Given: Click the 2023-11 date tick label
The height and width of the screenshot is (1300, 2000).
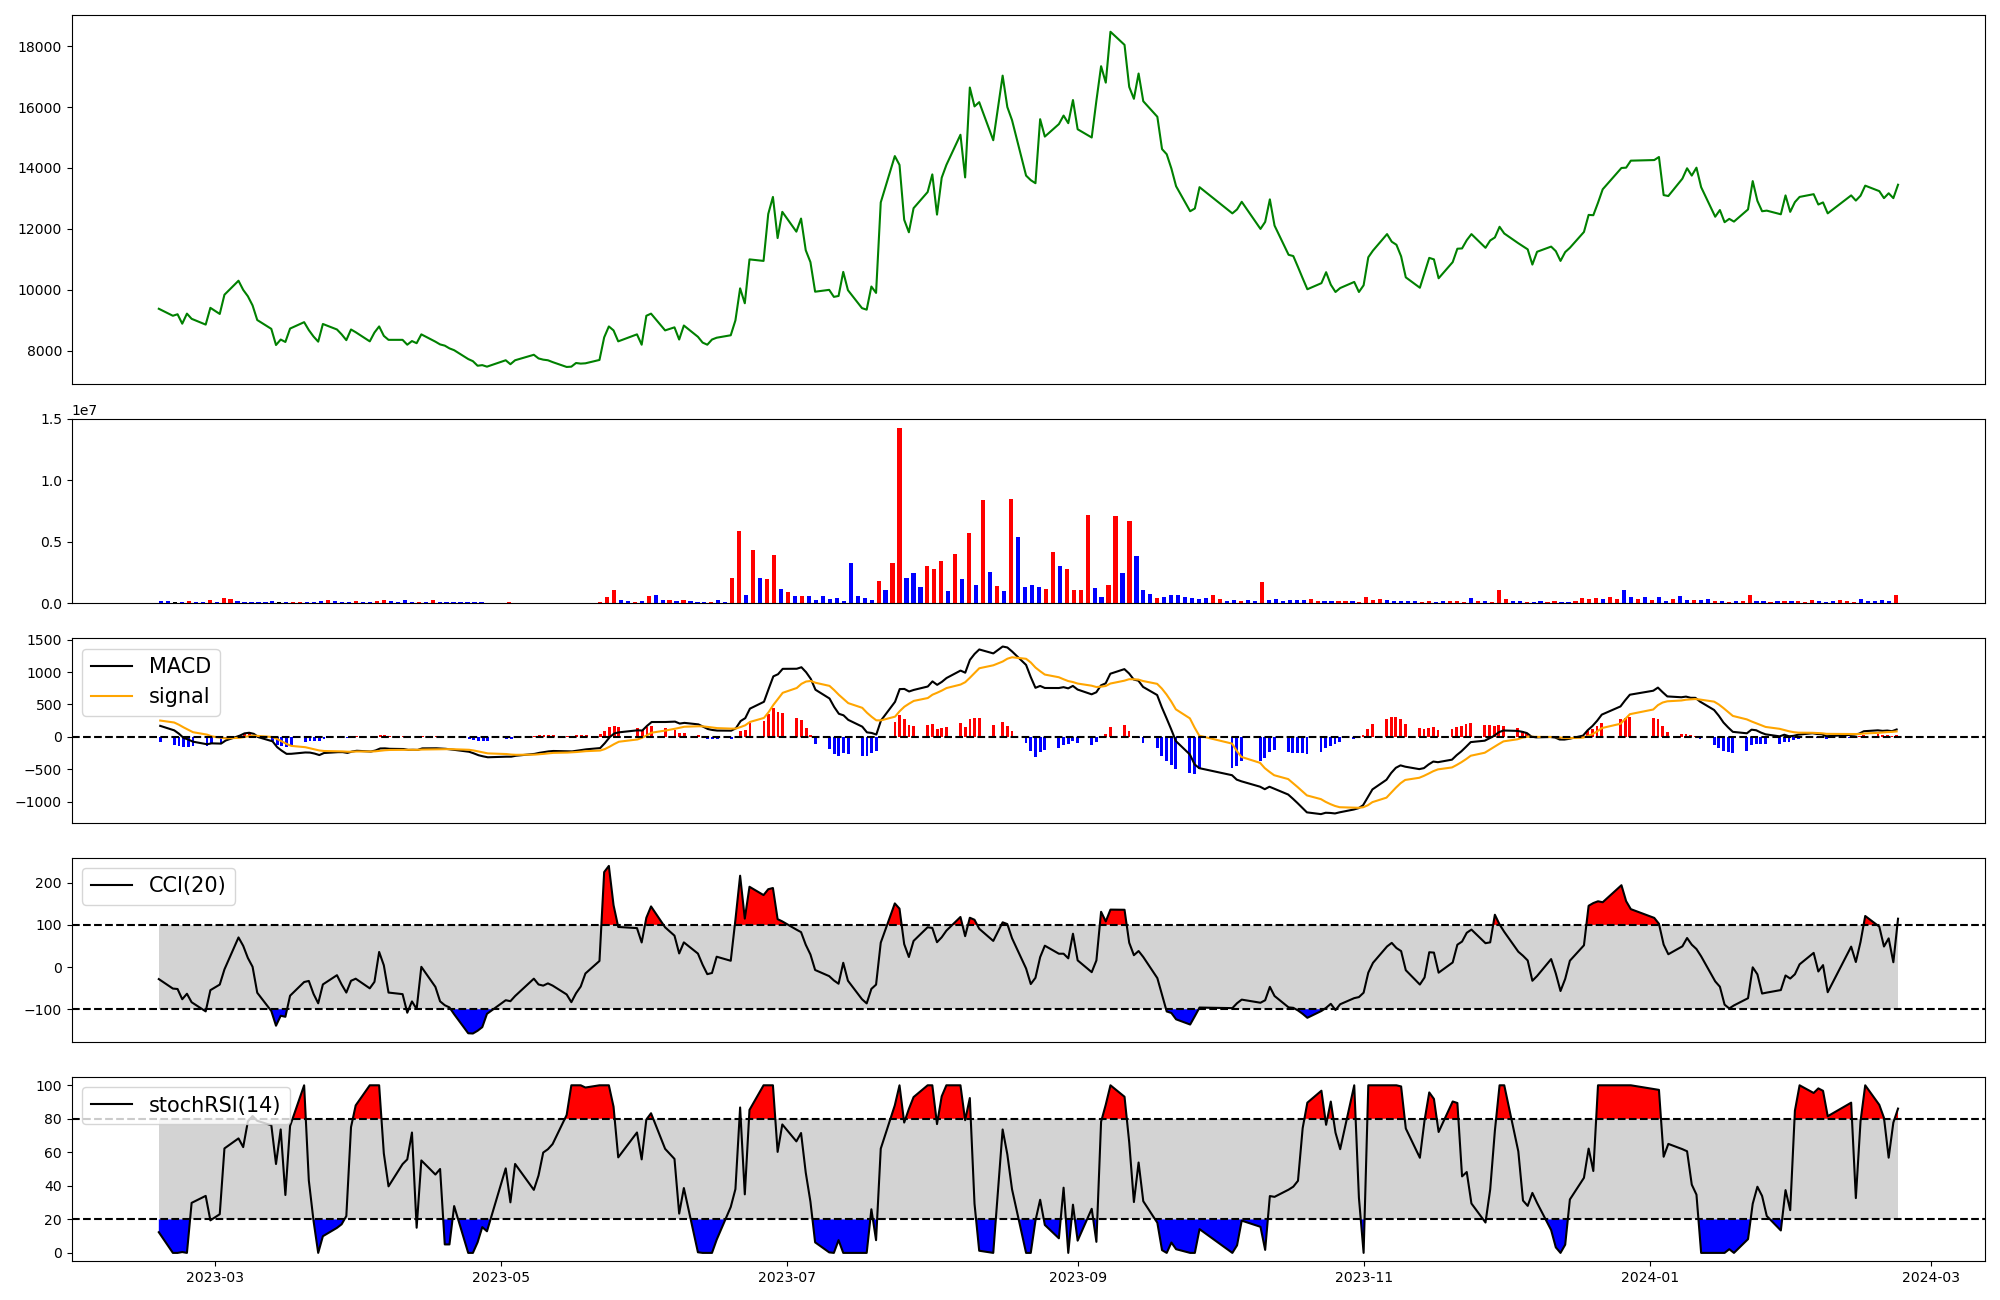Looking at the screenshot, I should (x=1364, y=1277).
